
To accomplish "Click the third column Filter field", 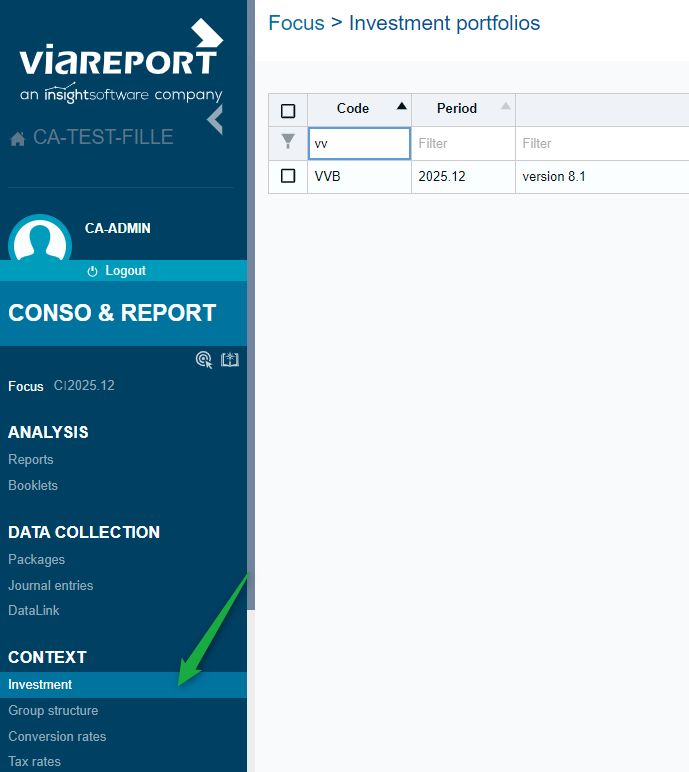I will coord(602,143).
